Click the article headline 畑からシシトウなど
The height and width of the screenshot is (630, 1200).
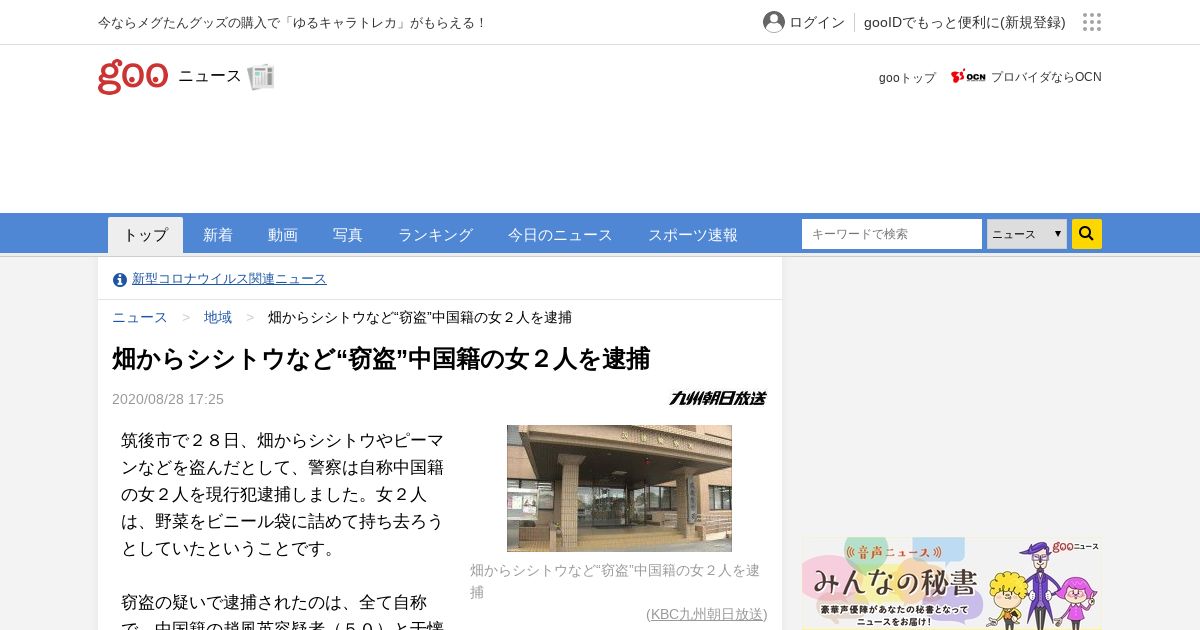(x=381, y=359)
